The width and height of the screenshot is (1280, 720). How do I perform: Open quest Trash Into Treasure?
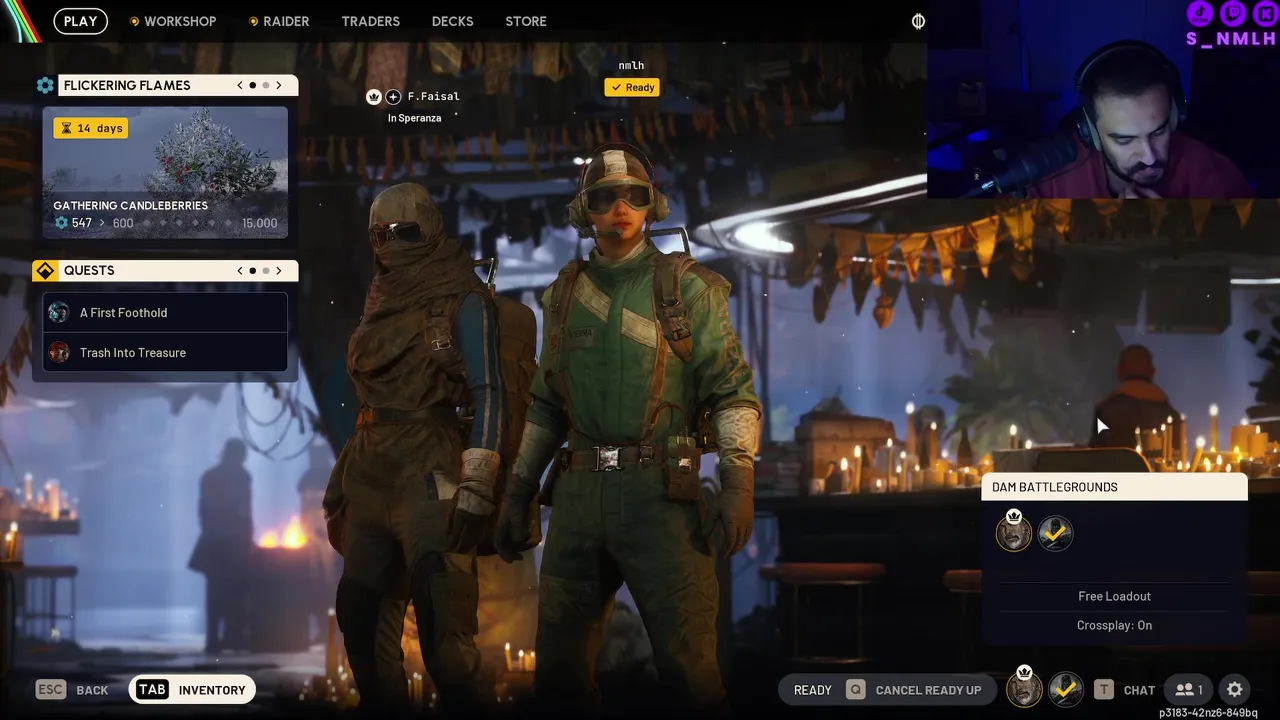click(165, 353)
